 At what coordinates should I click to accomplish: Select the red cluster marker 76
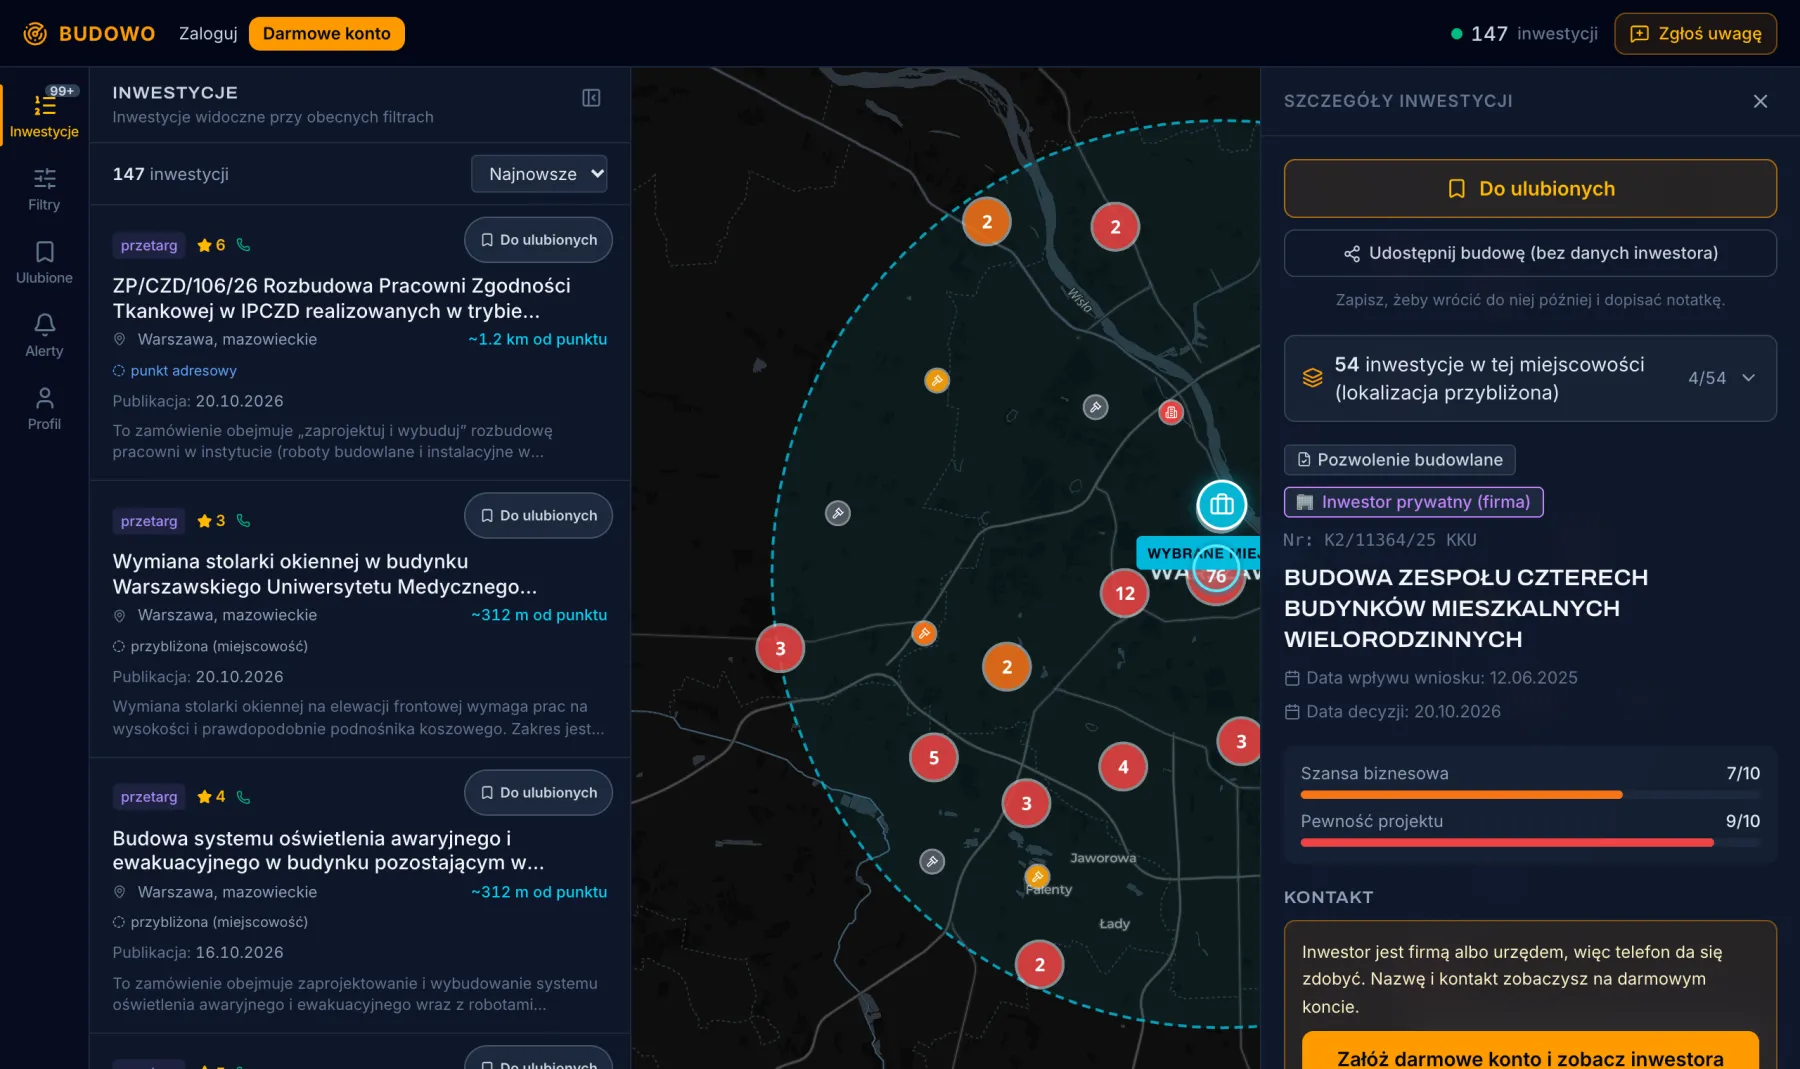1216,577
